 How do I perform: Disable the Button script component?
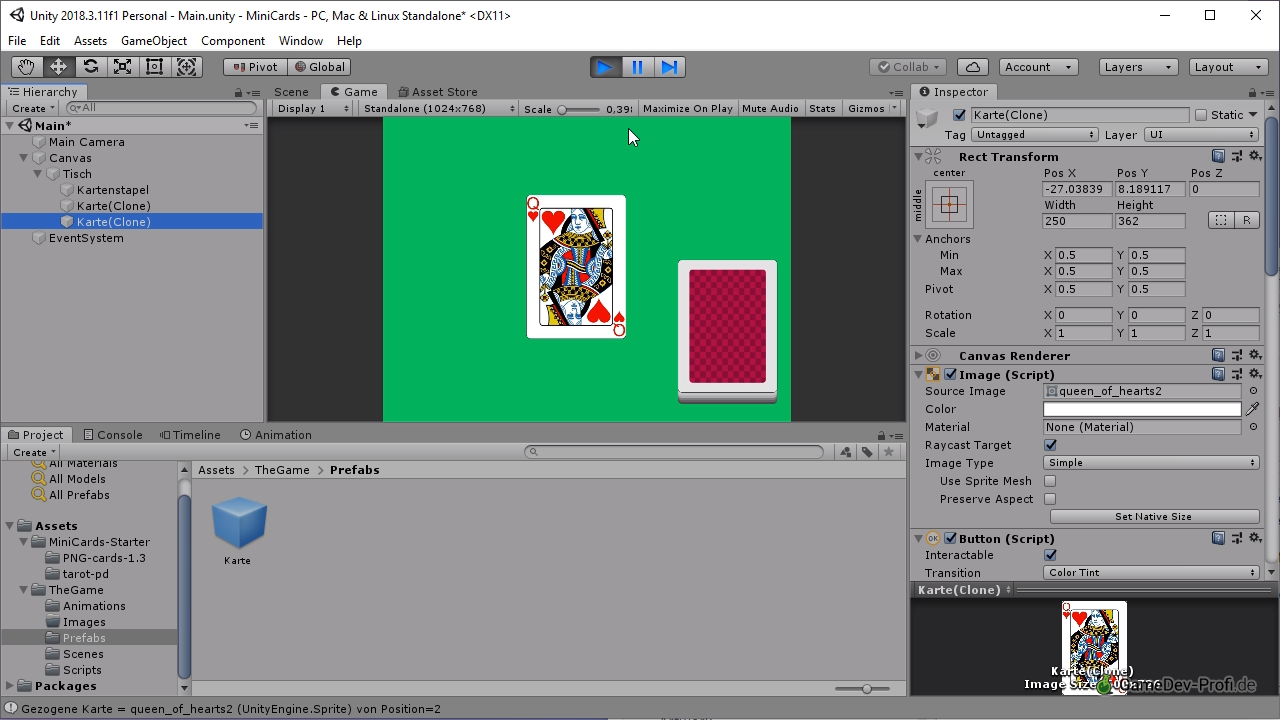[950, 539]
